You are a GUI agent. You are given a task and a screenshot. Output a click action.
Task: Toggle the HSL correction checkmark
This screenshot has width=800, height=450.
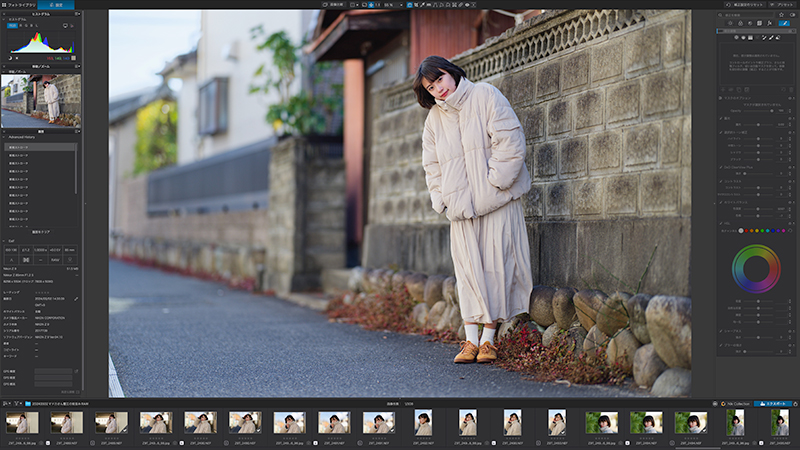720,223
